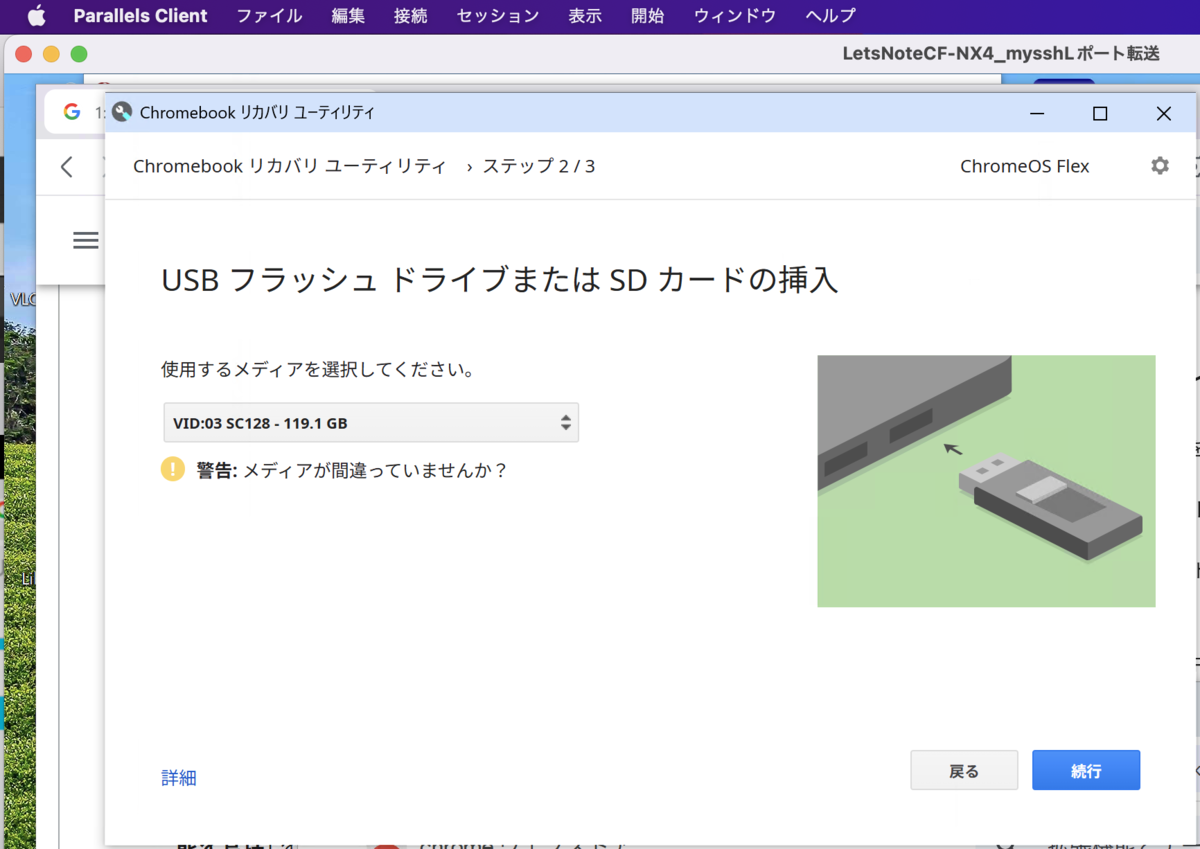Click the Chromebook リカバリ ユーティリティ breadcrumb
Viewport: 1200px width, 849px height.
pos(290,166)
